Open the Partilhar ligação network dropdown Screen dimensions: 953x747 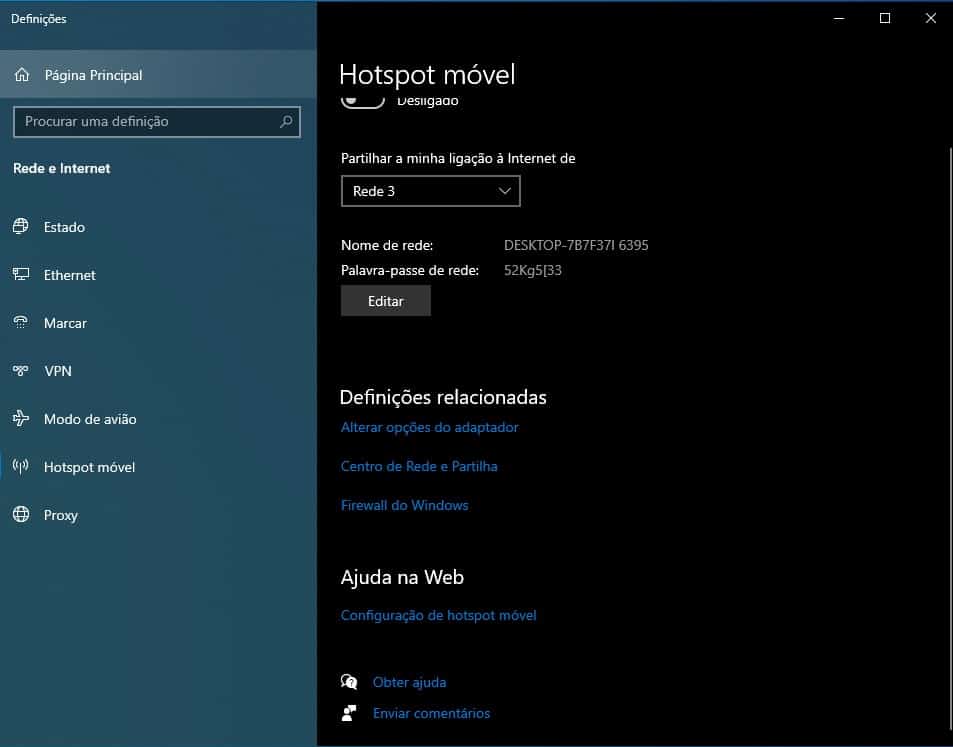point(430,191)
